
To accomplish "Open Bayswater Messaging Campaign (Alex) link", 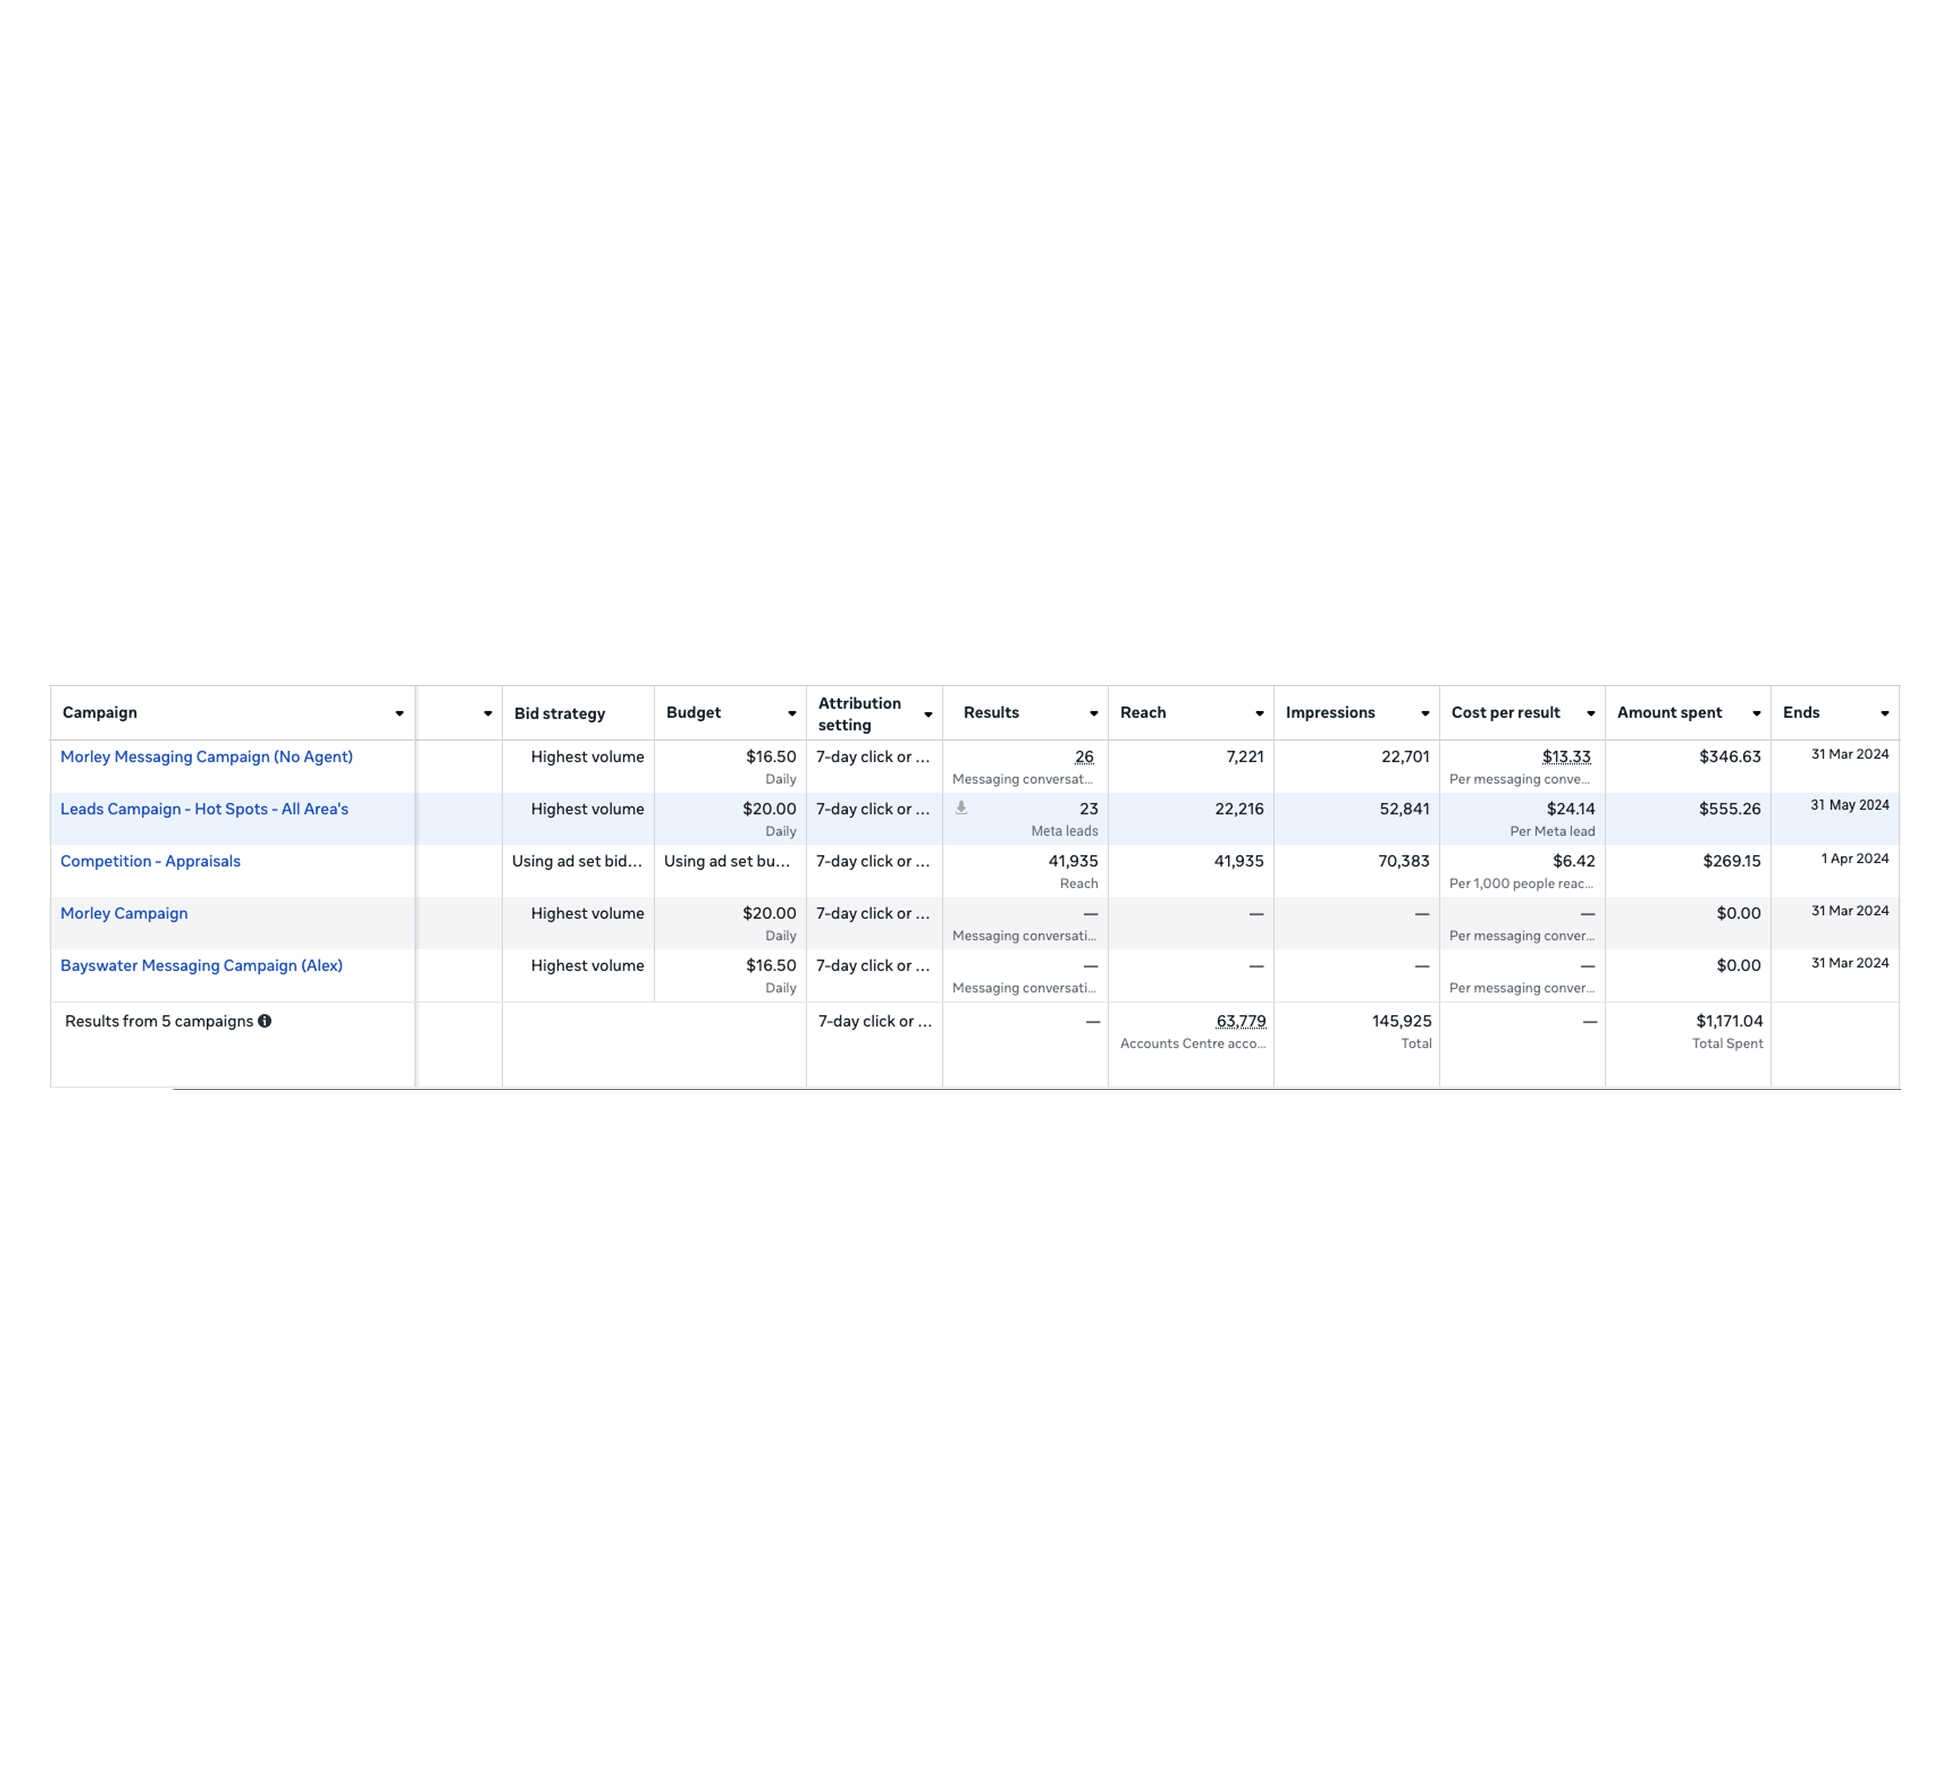I will [201, 965].
